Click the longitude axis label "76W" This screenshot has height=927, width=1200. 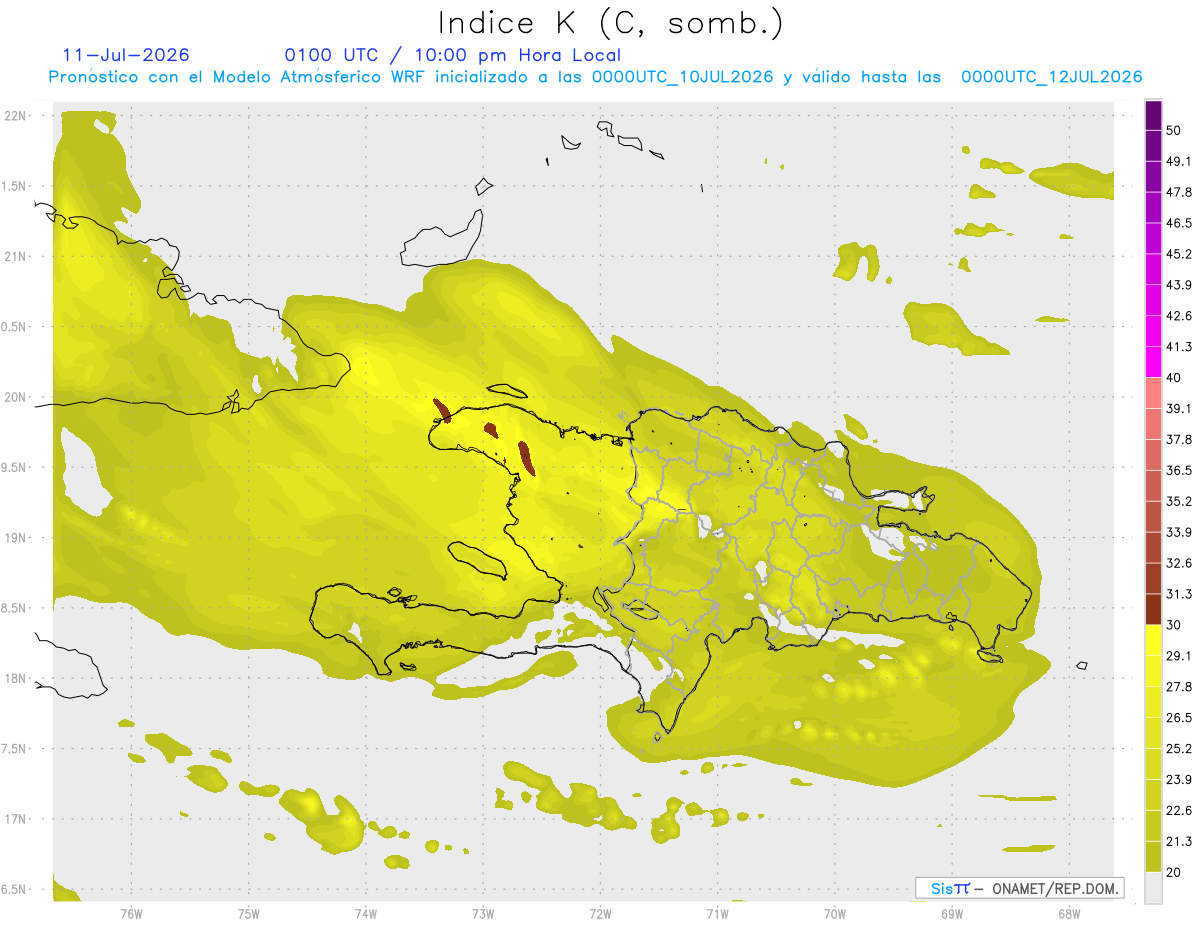click(131, 913)
